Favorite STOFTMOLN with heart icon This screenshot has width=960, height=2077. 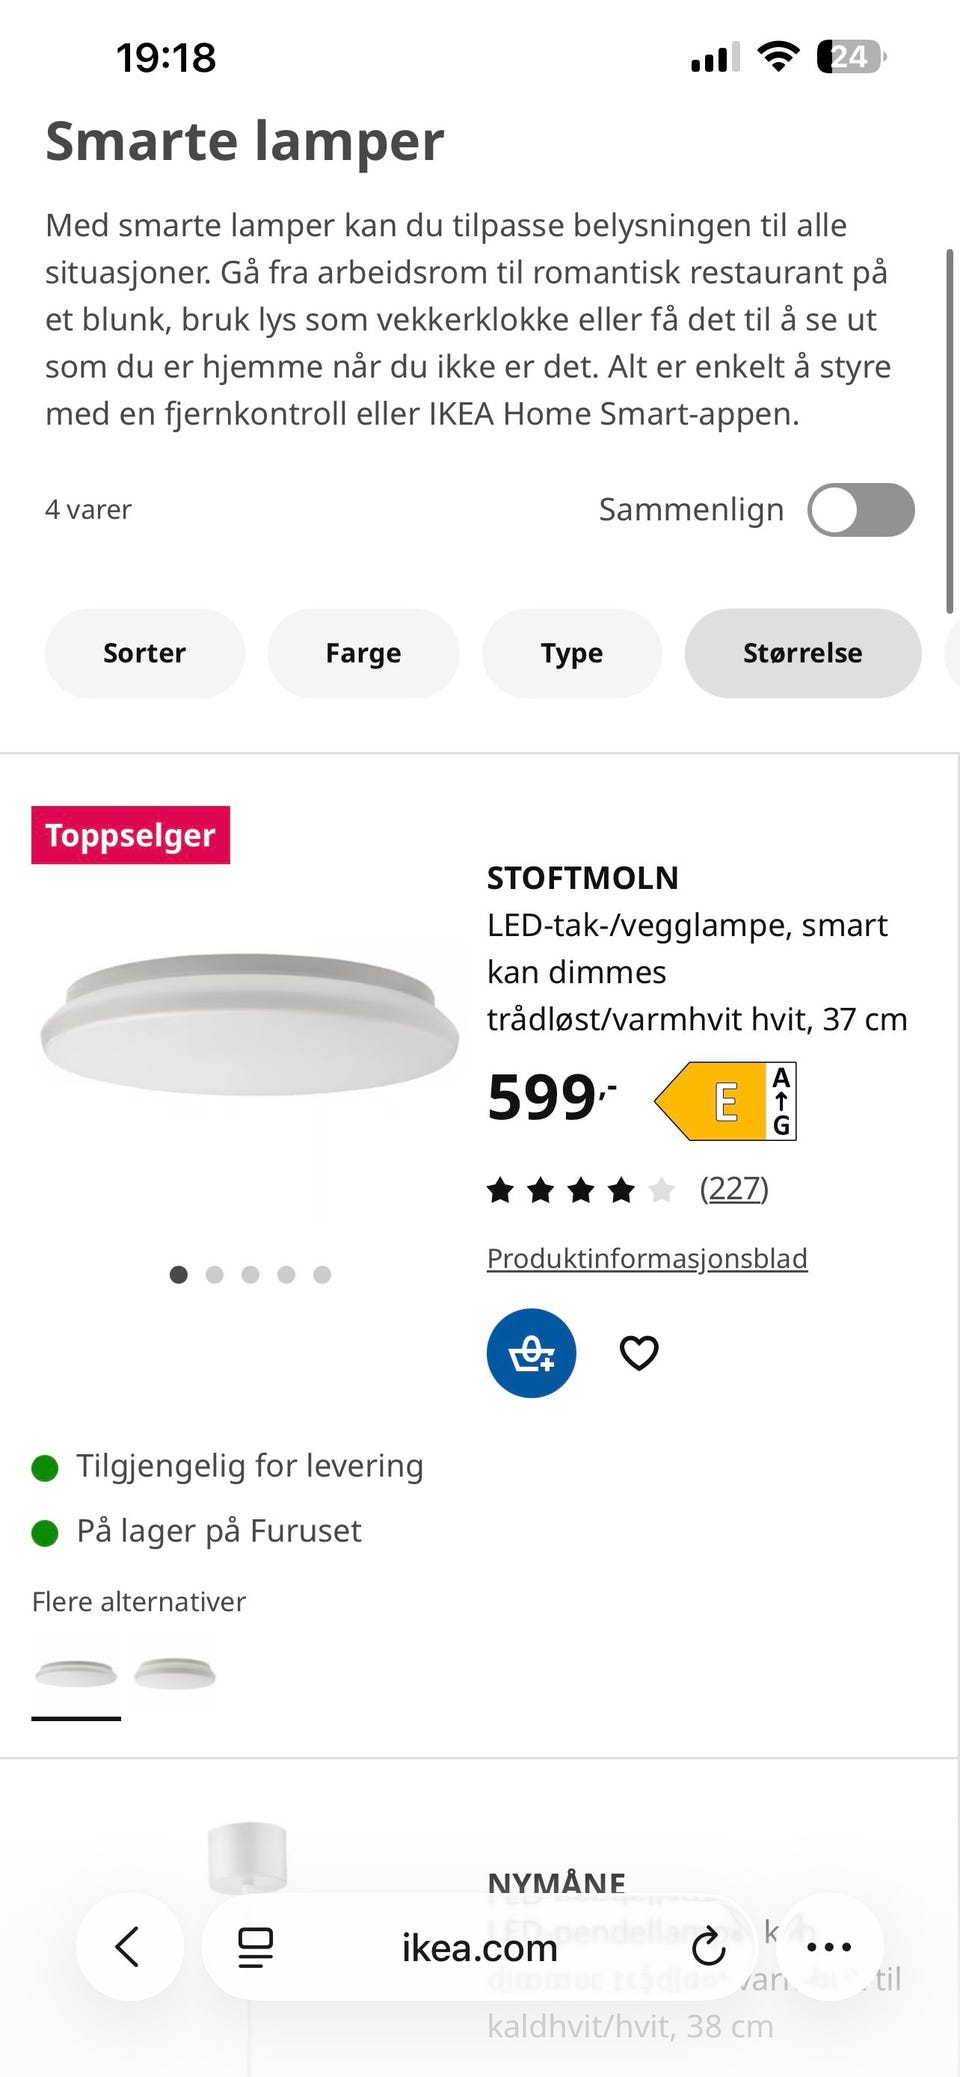coord(639,1352)
